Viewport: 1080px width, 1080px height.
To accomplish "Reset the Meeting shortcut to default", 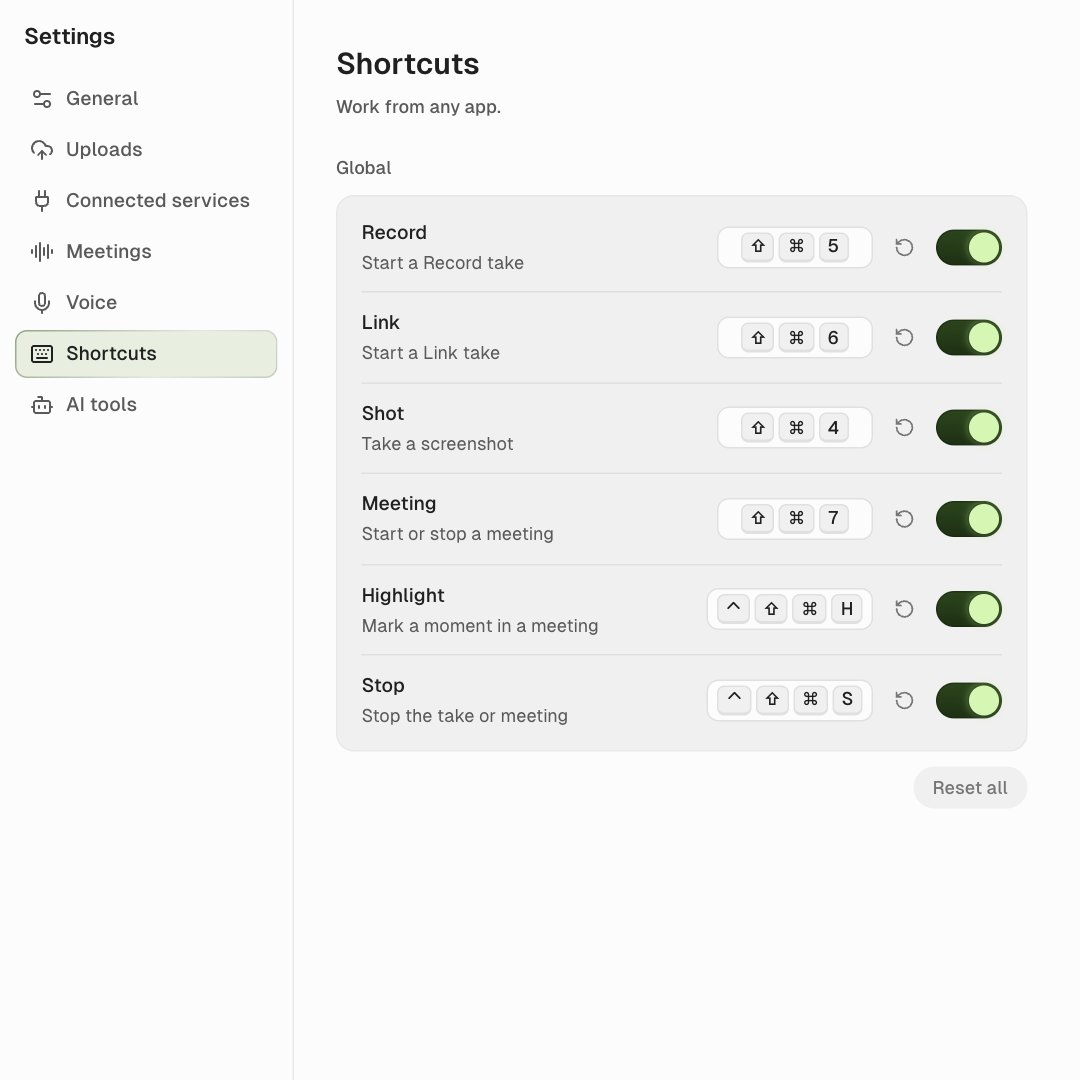I will (904, 519).
